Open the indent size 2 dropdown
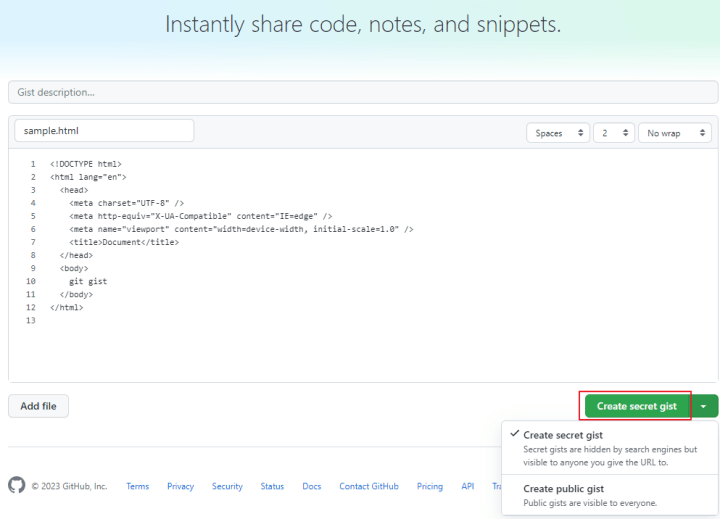 pos(614,133)
